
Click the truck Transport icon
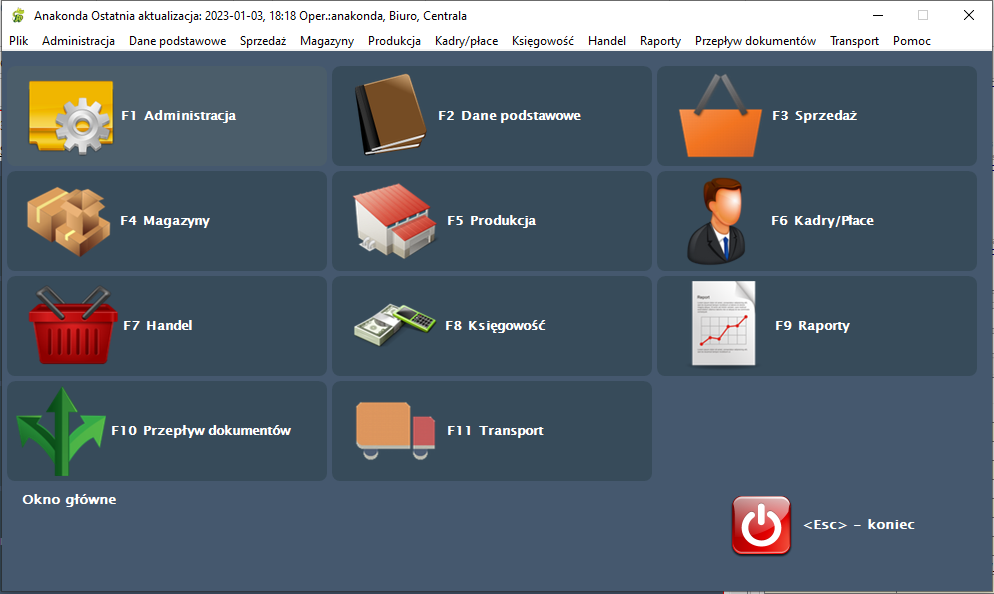396,430
